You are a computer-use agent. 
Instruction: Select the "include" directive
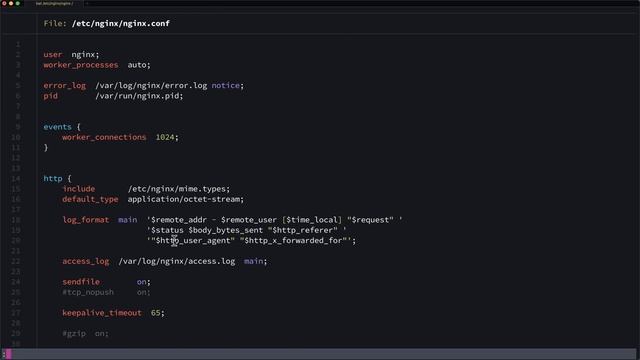79,189
